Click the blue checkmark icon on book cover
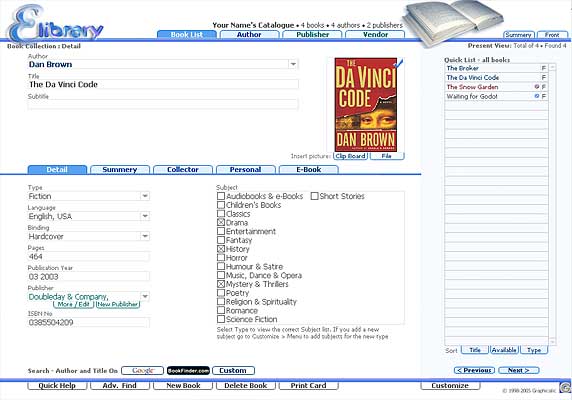This screenshot has height=400, width=572. (x=399, y=63)
